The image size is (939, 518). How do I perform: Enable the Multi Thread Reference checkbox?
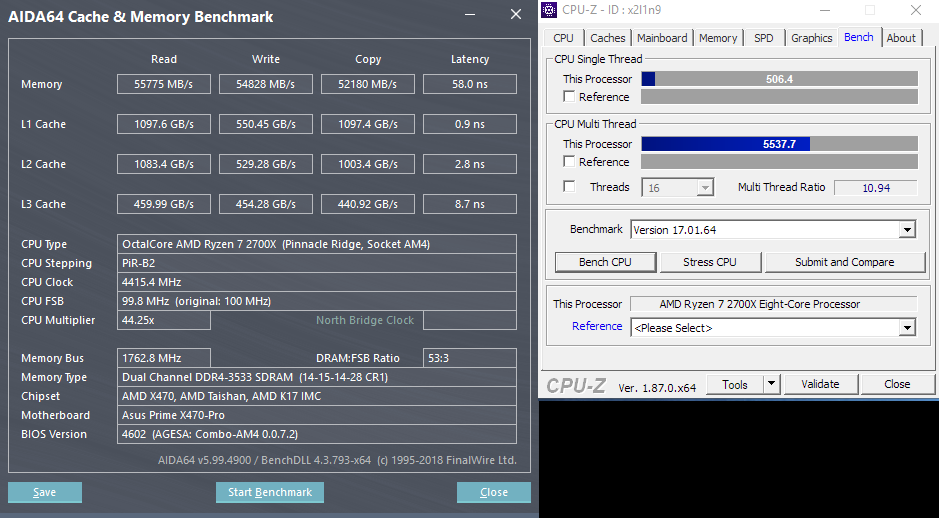pos(570,162)
